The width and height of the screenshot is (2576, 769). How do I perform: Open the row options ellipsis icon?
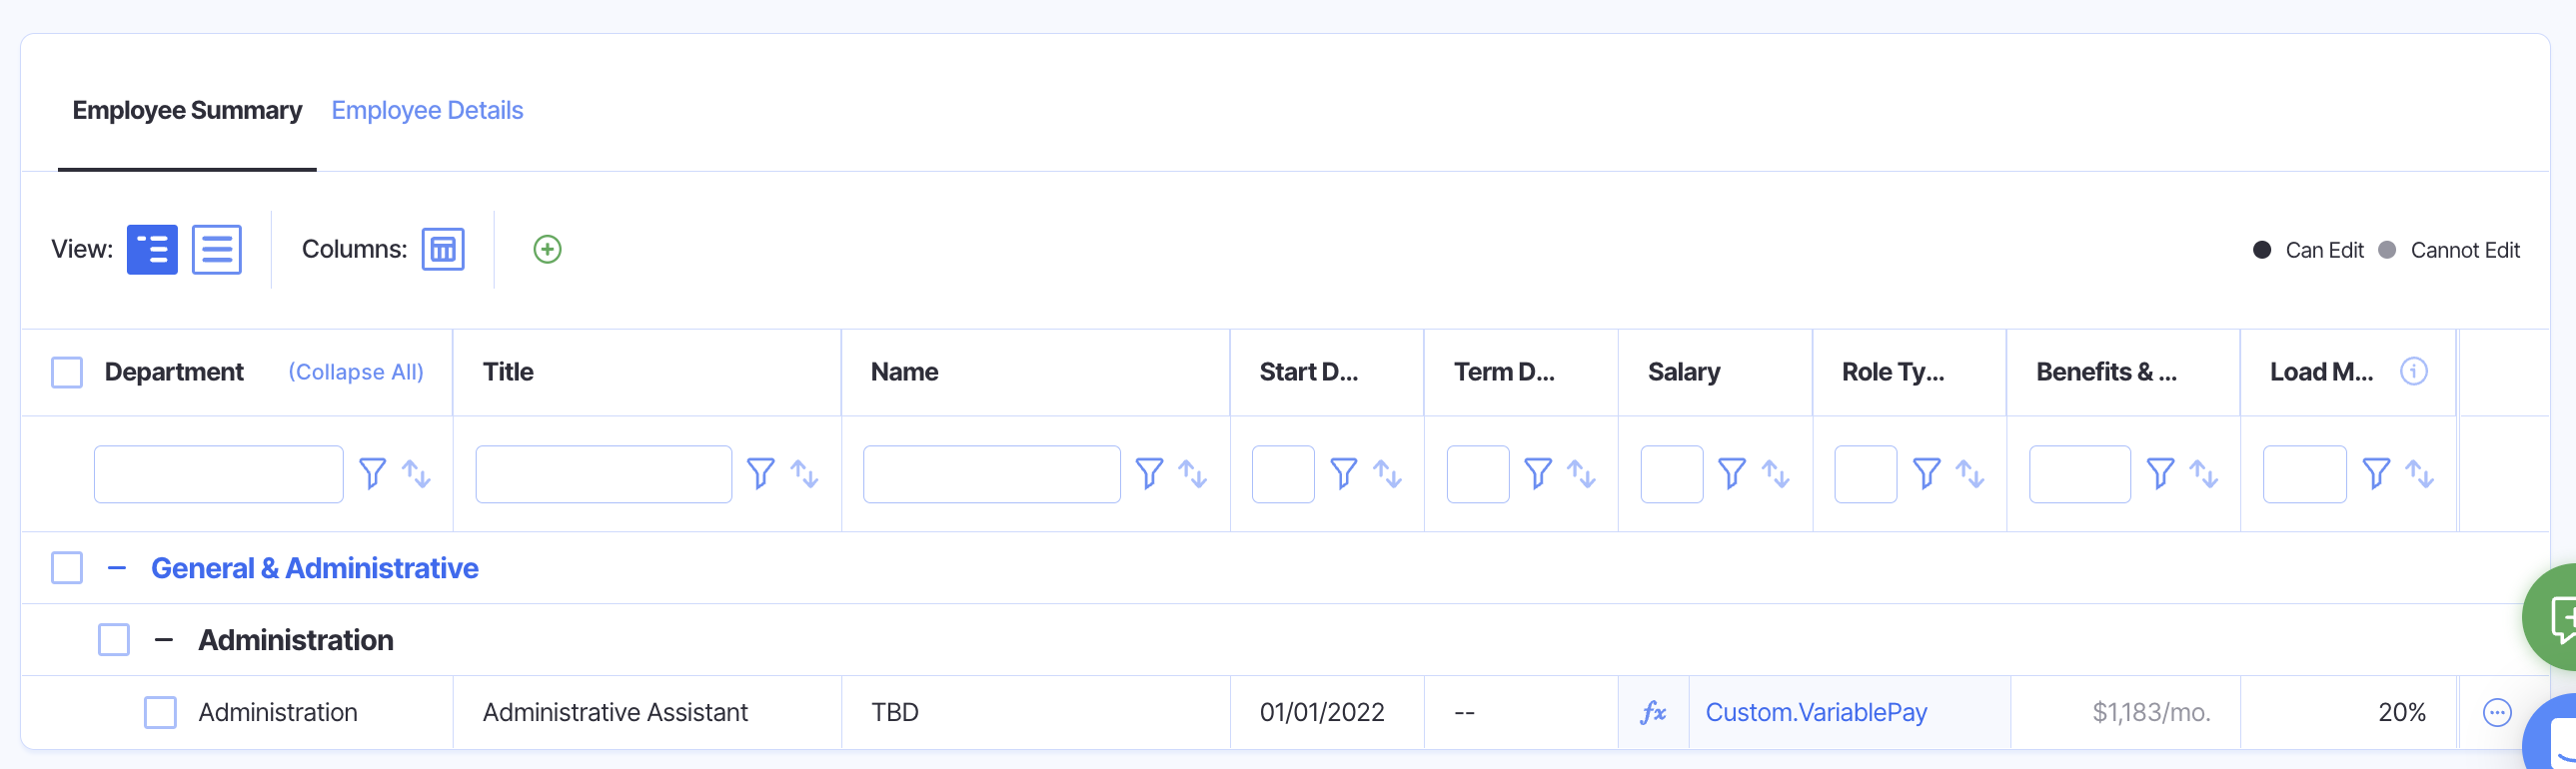click(x=2497, y=712)
